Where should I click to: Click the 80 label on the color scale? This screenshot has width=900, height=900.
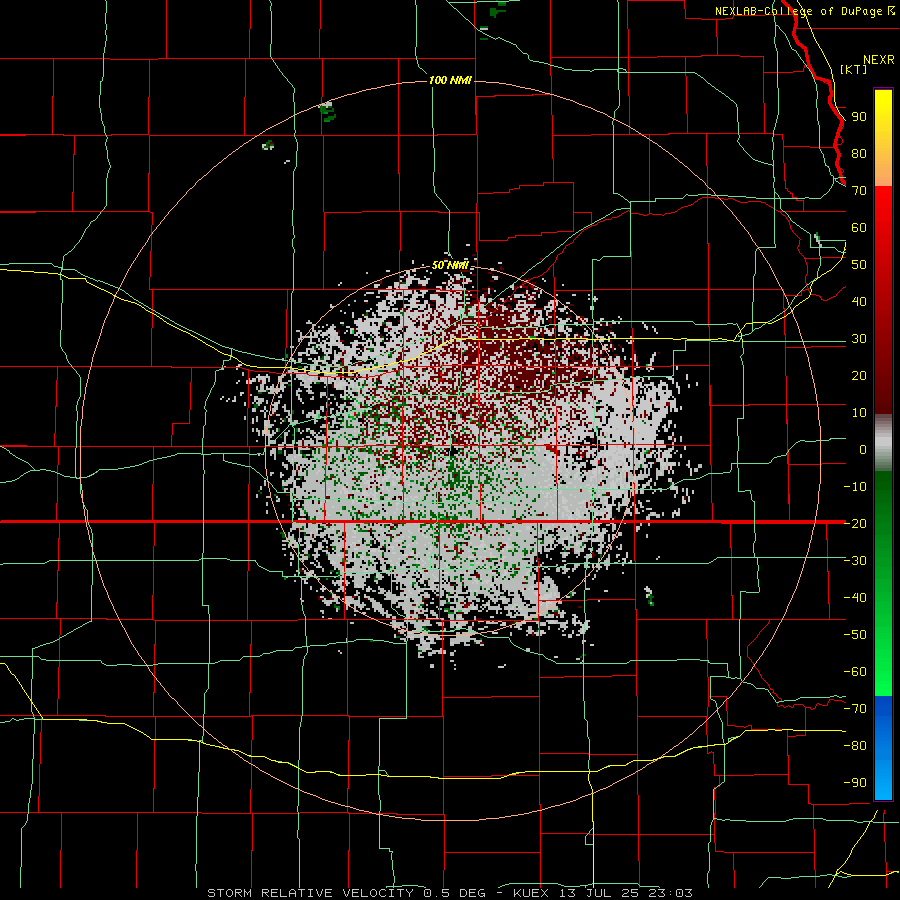859,154
